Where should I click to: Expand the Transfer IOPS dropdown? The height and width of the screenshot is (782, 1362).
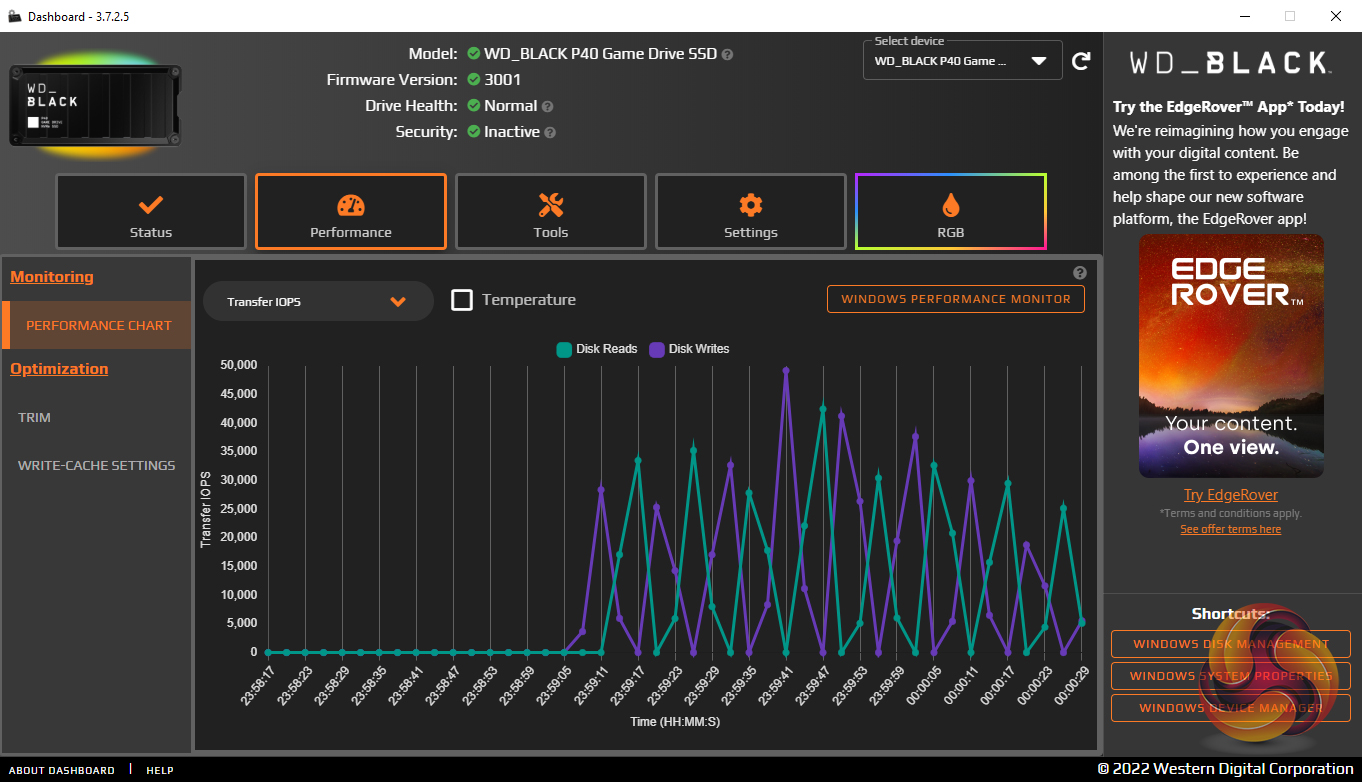point(318,301)
